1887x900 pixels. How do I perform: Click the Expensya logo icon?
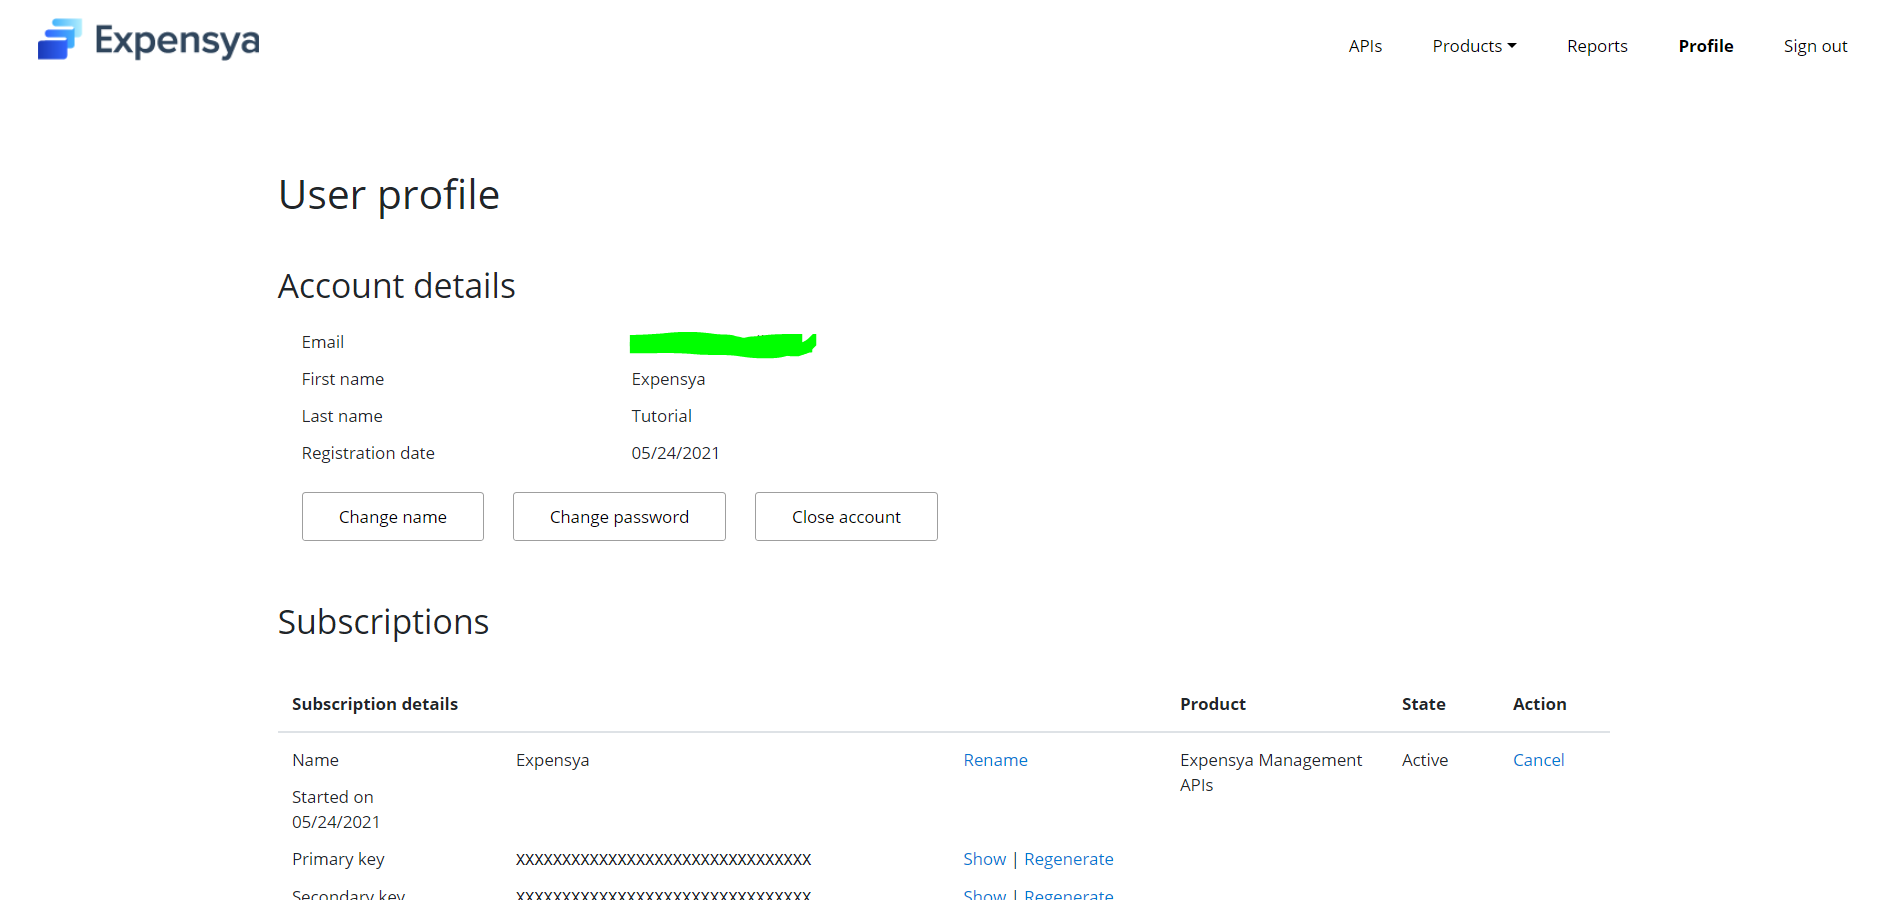60,40
